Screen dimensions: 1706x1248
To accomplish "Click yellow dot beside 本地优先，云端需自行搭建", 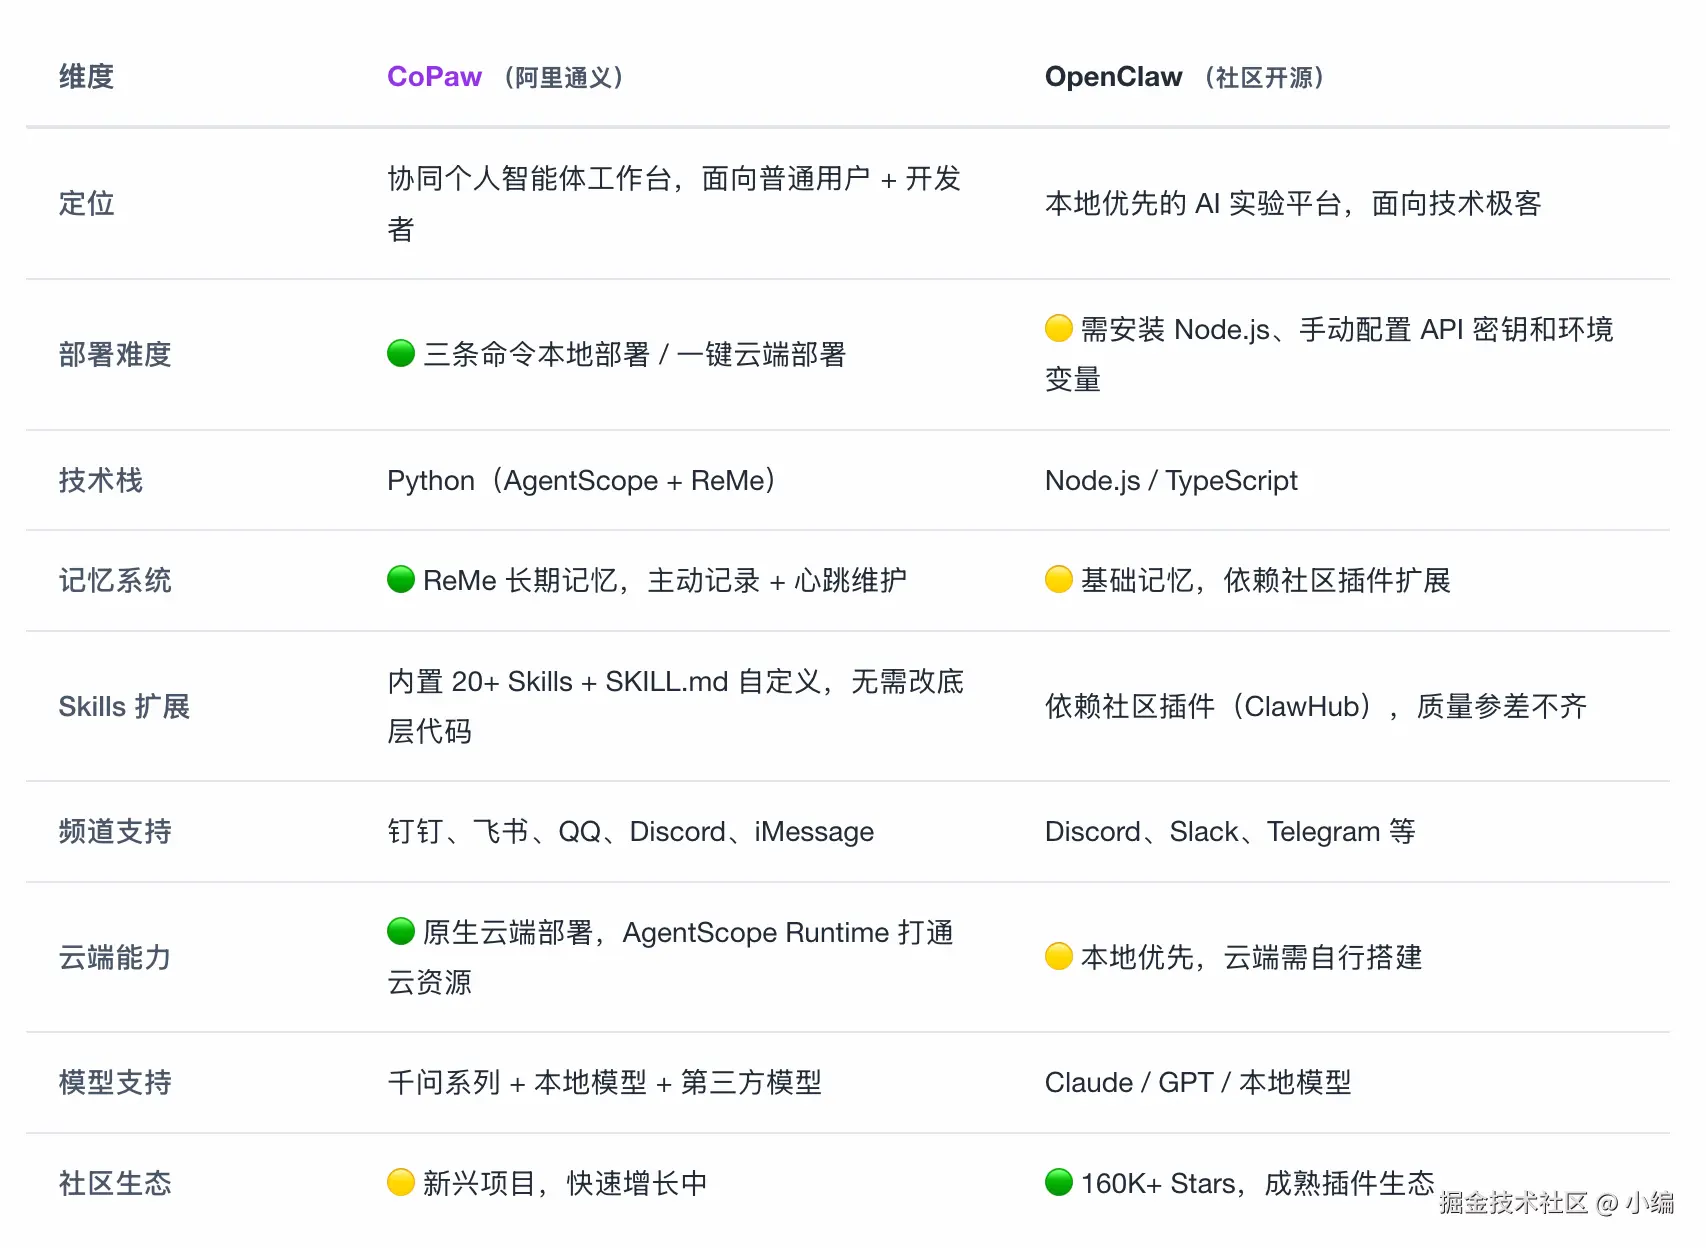I will coord(1058,956).
